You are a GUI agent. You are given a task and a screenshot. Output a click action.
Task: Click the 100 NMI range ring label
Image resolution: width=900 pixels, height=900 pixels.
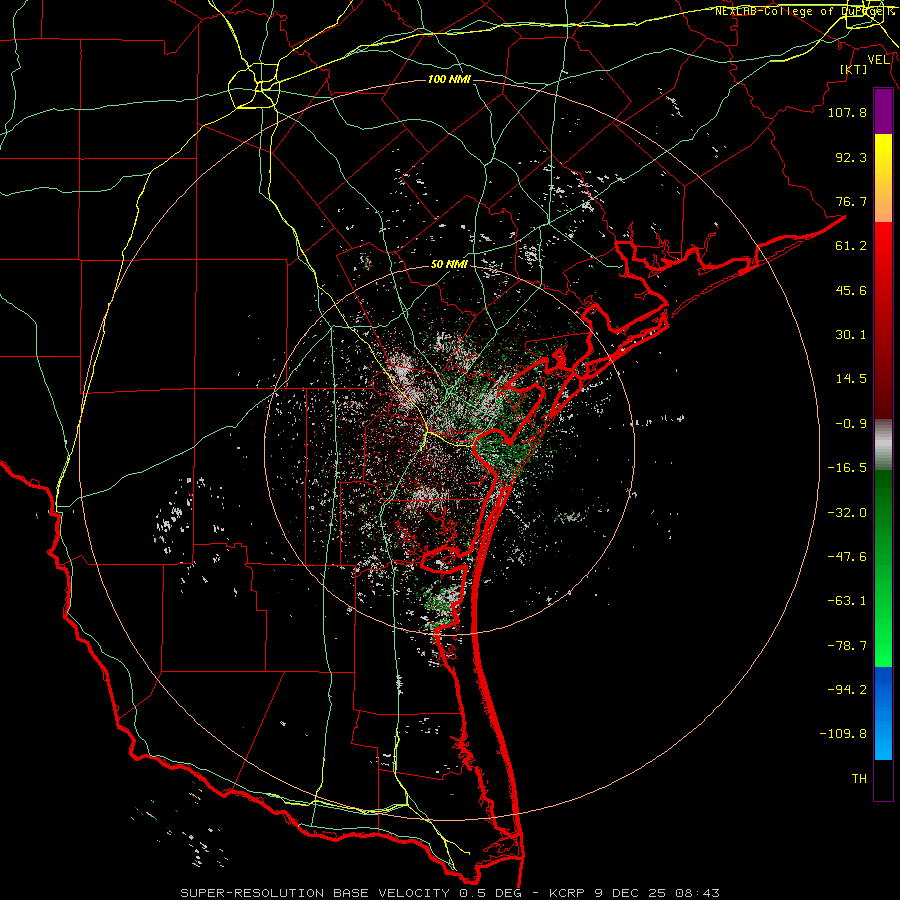point(449,79)
